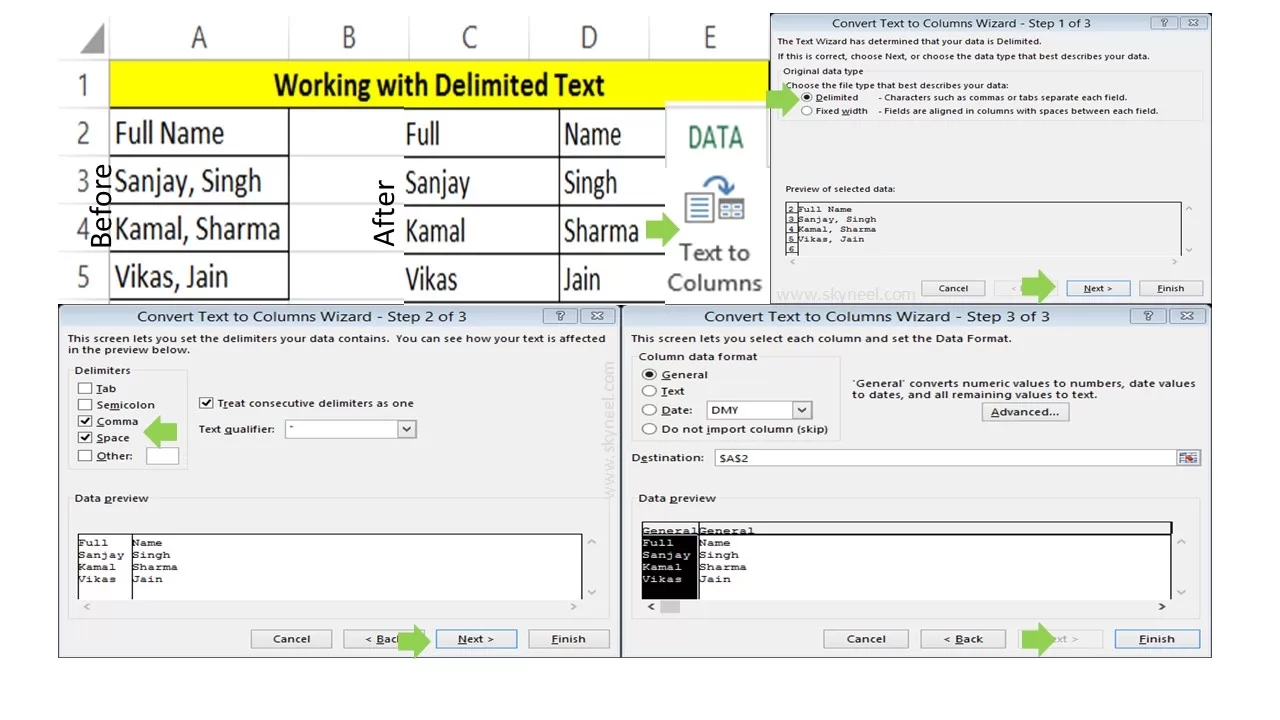Select column D header

point(588,37)
